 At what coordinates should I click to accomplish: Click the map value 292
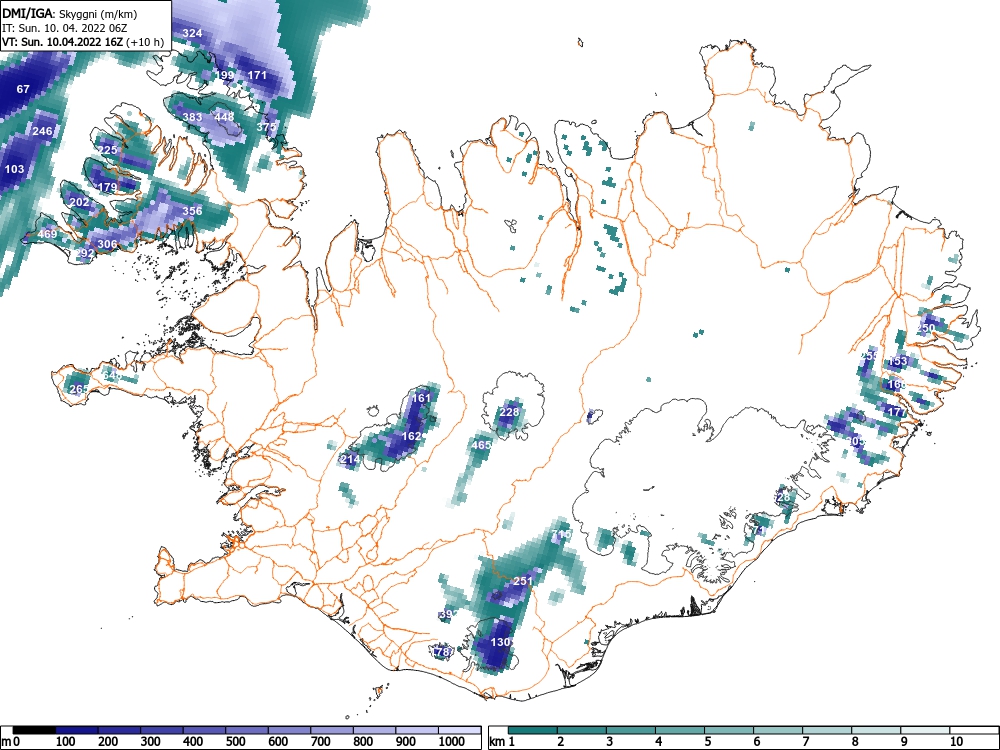pyautogui.click(x=85, y=253)
